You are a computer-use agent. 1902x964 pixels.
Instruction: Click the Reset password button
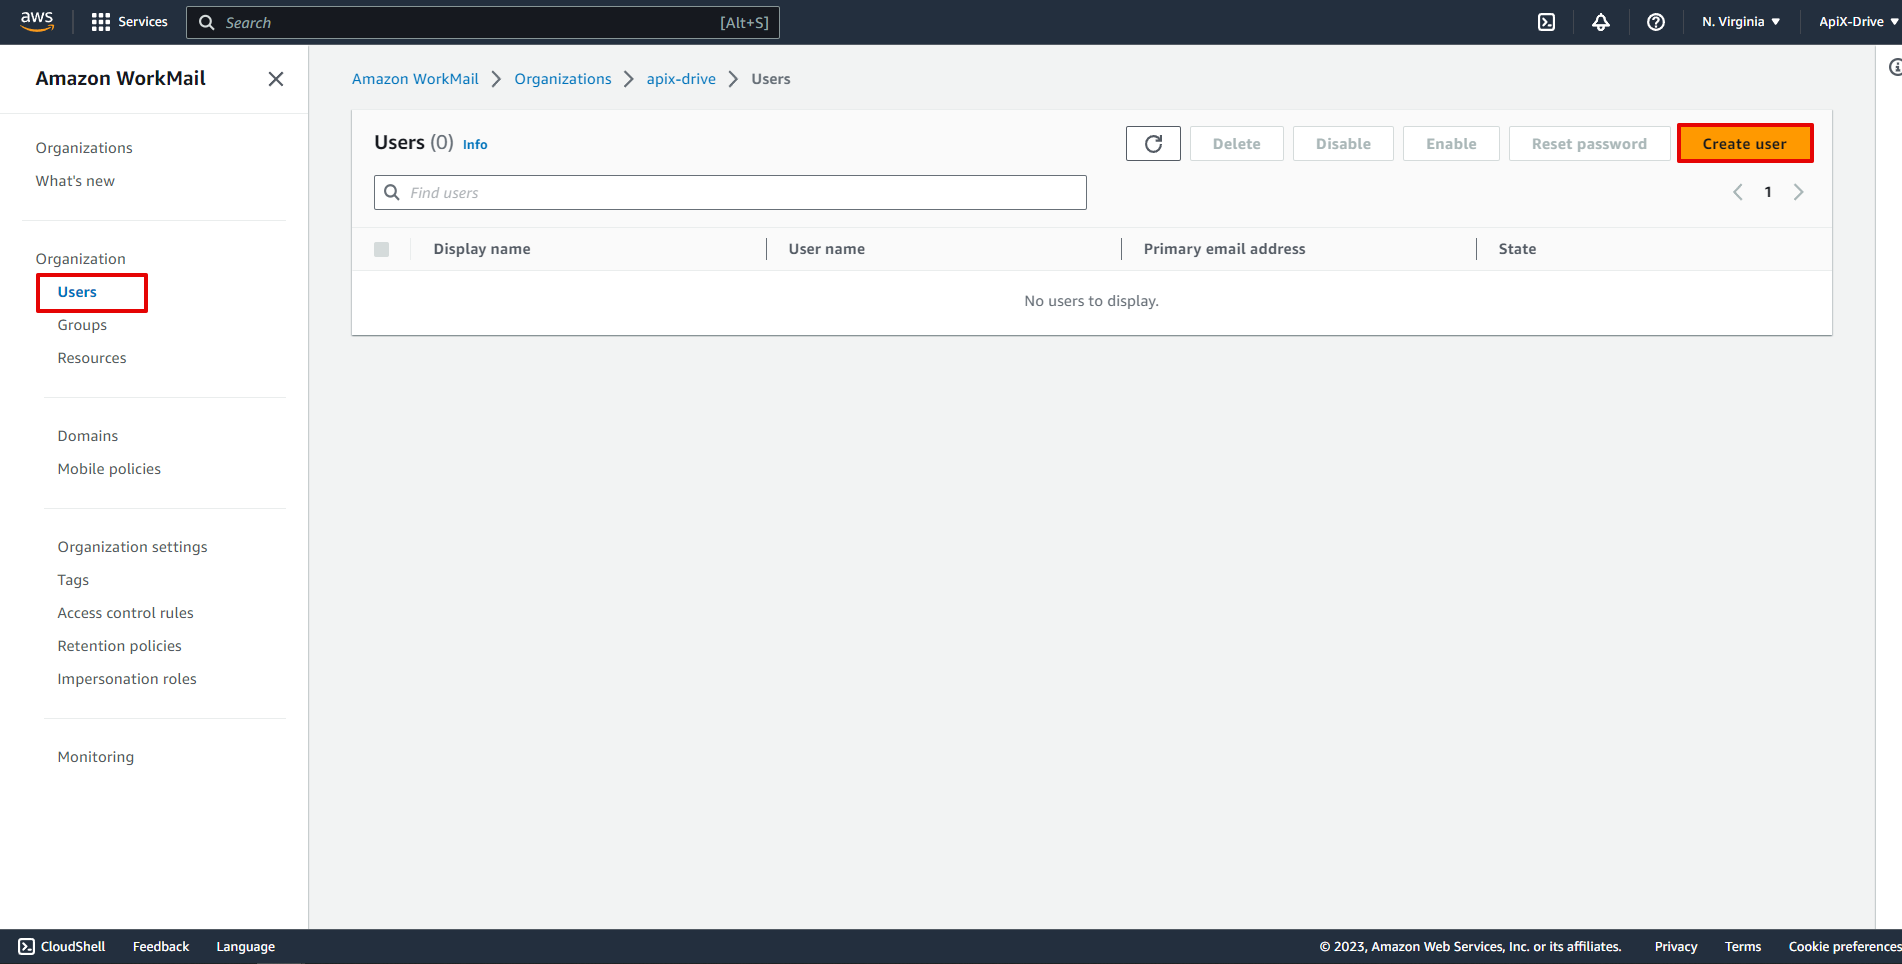pos(1589,144)
